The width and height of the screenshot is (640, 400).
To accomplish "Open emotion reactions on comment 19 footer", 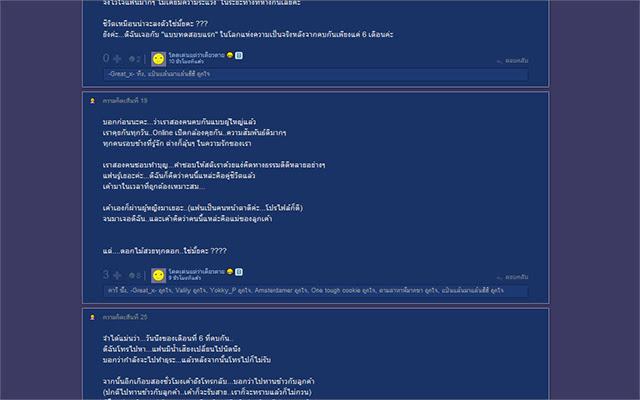I will pos(134,276).
